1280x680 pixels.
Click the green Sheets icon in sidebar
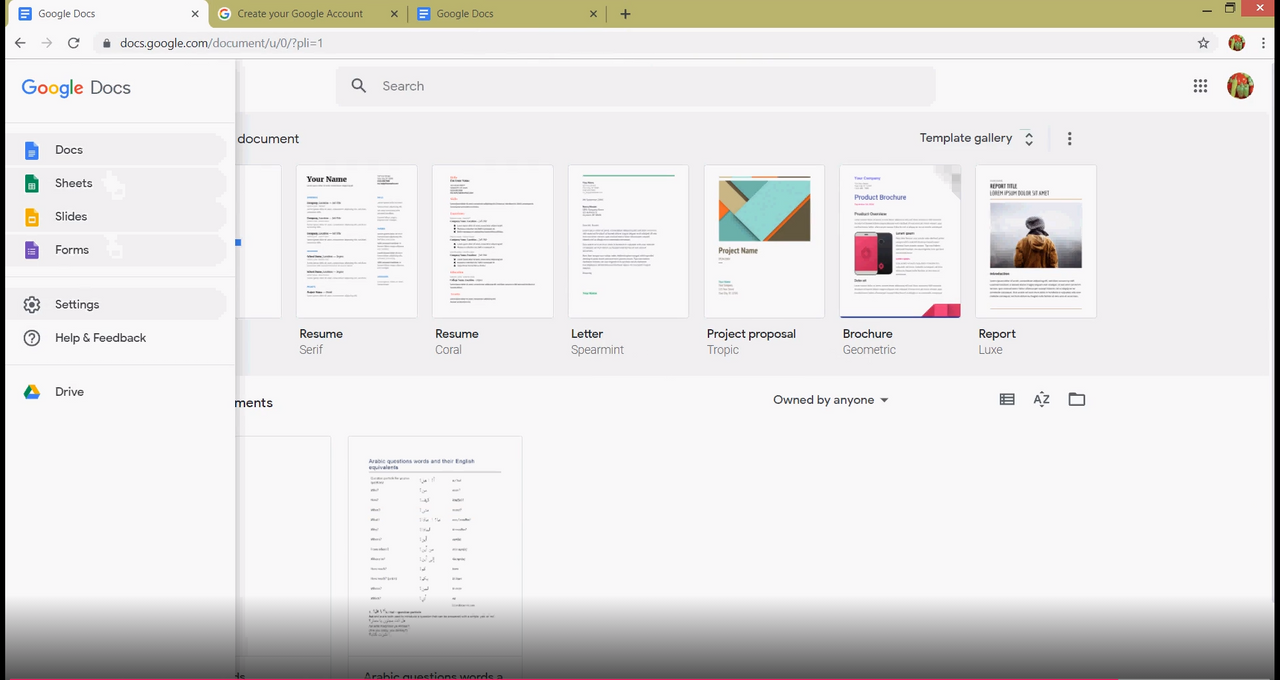click(32, 183)
